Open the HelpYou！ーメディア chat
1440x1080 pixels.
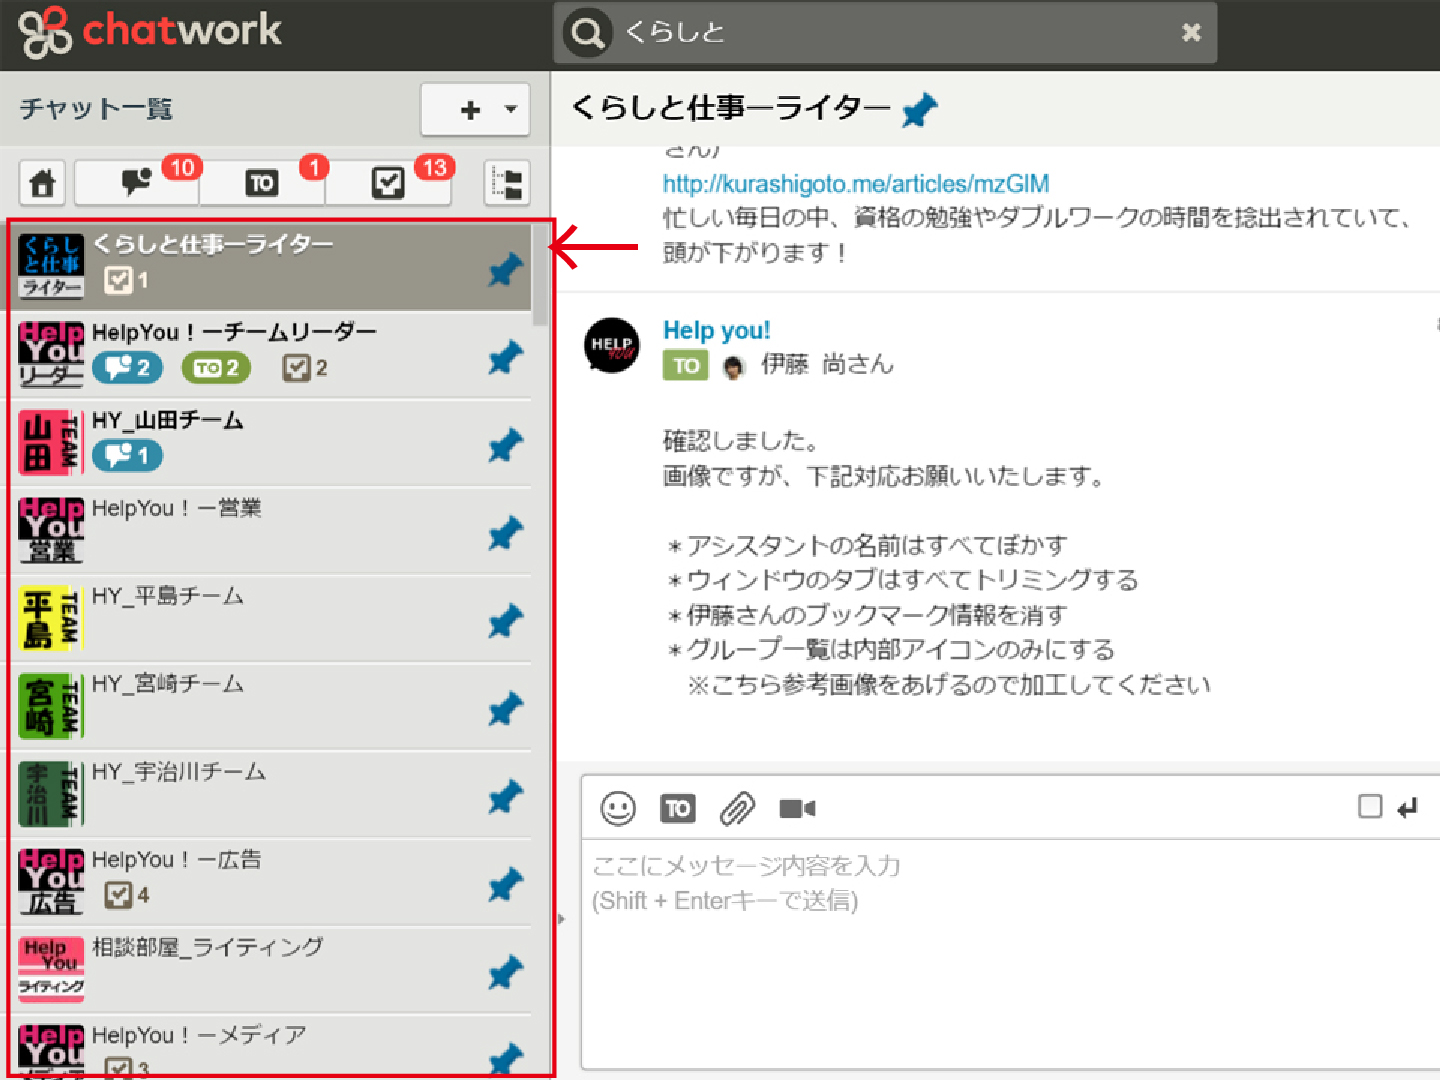[x=270, y=1046]
